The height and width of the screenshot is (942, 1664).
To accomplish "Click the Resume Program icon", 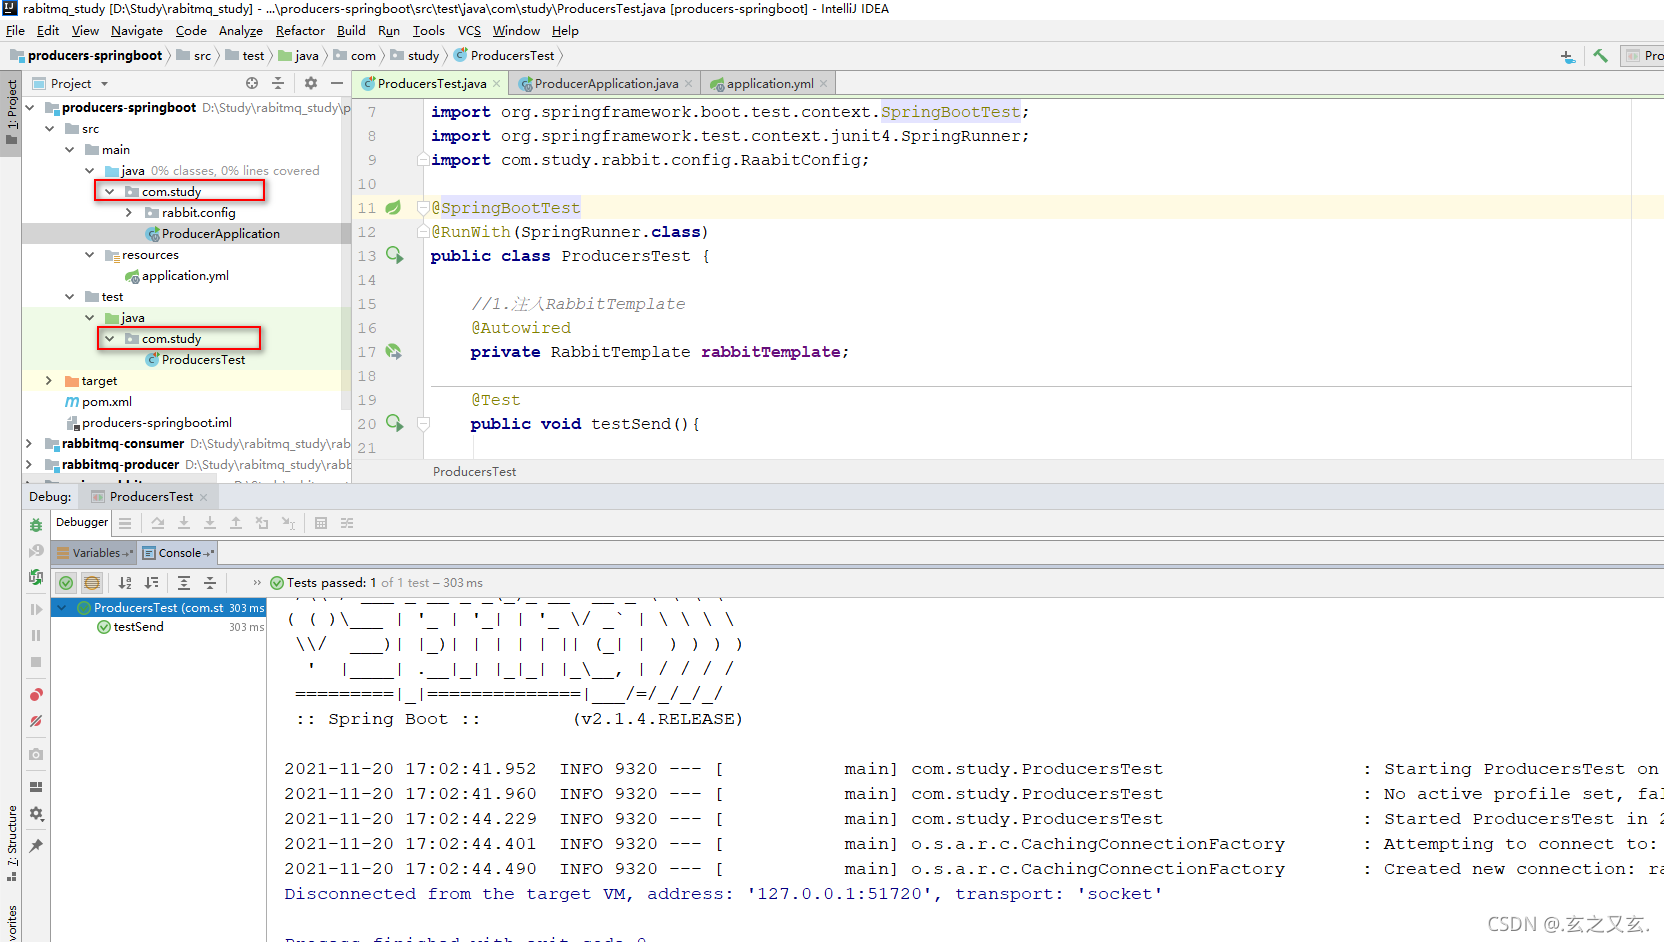I will pos(36,609).
